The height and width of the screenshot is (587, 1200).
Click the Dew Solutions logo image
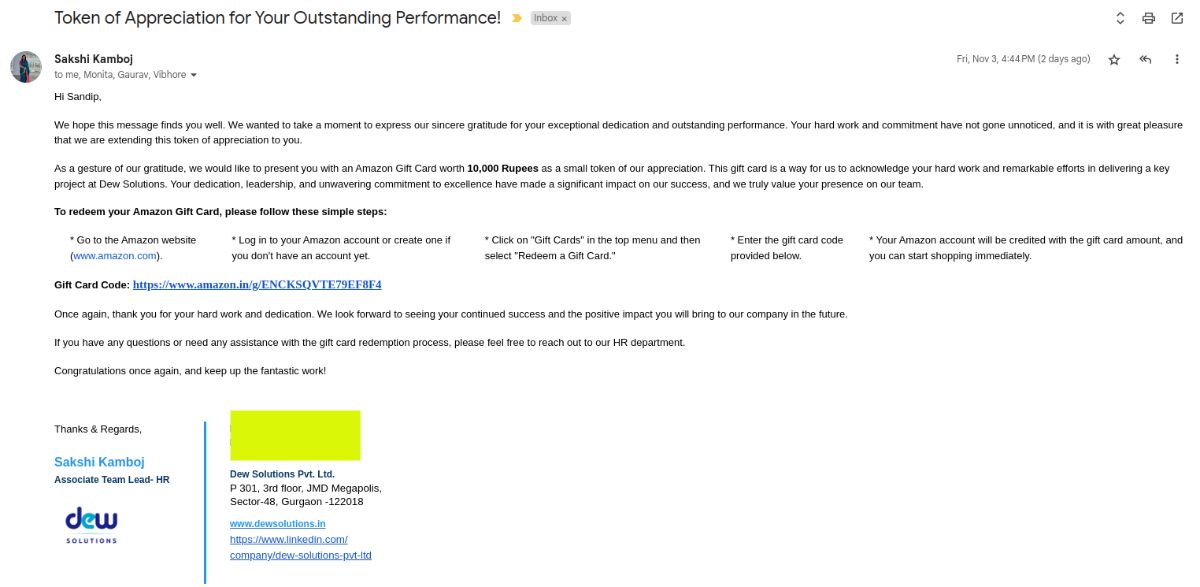click(91, 525)
